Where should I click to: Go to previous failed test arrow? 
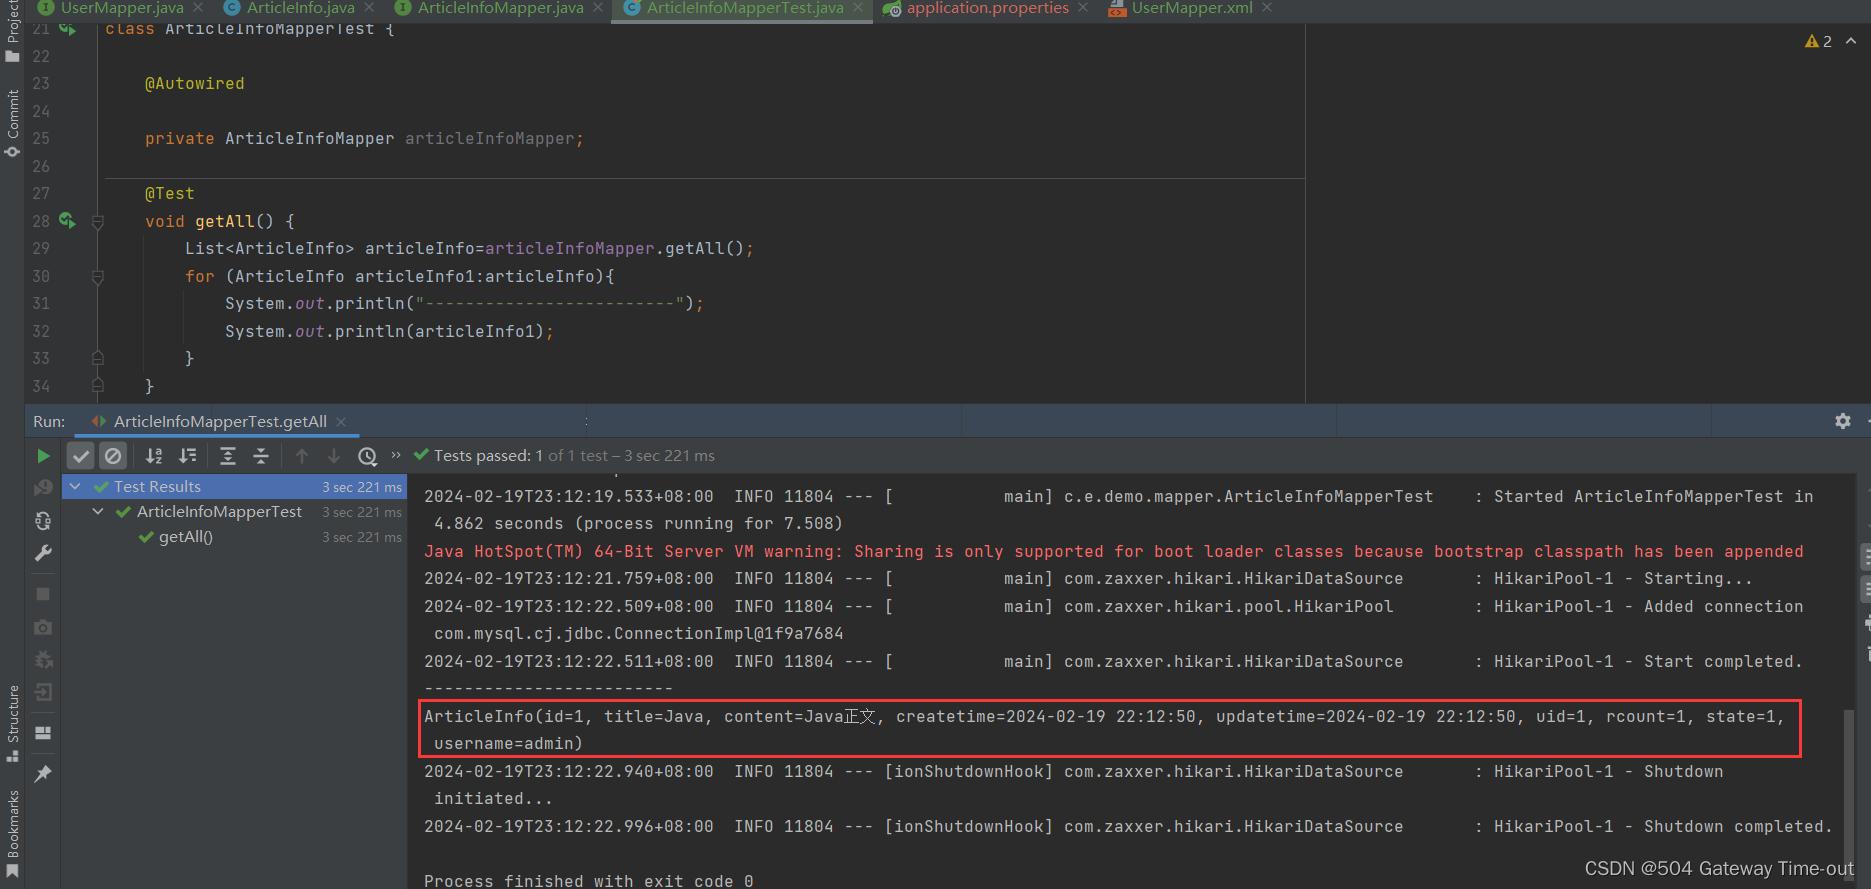tap(302, 456)
